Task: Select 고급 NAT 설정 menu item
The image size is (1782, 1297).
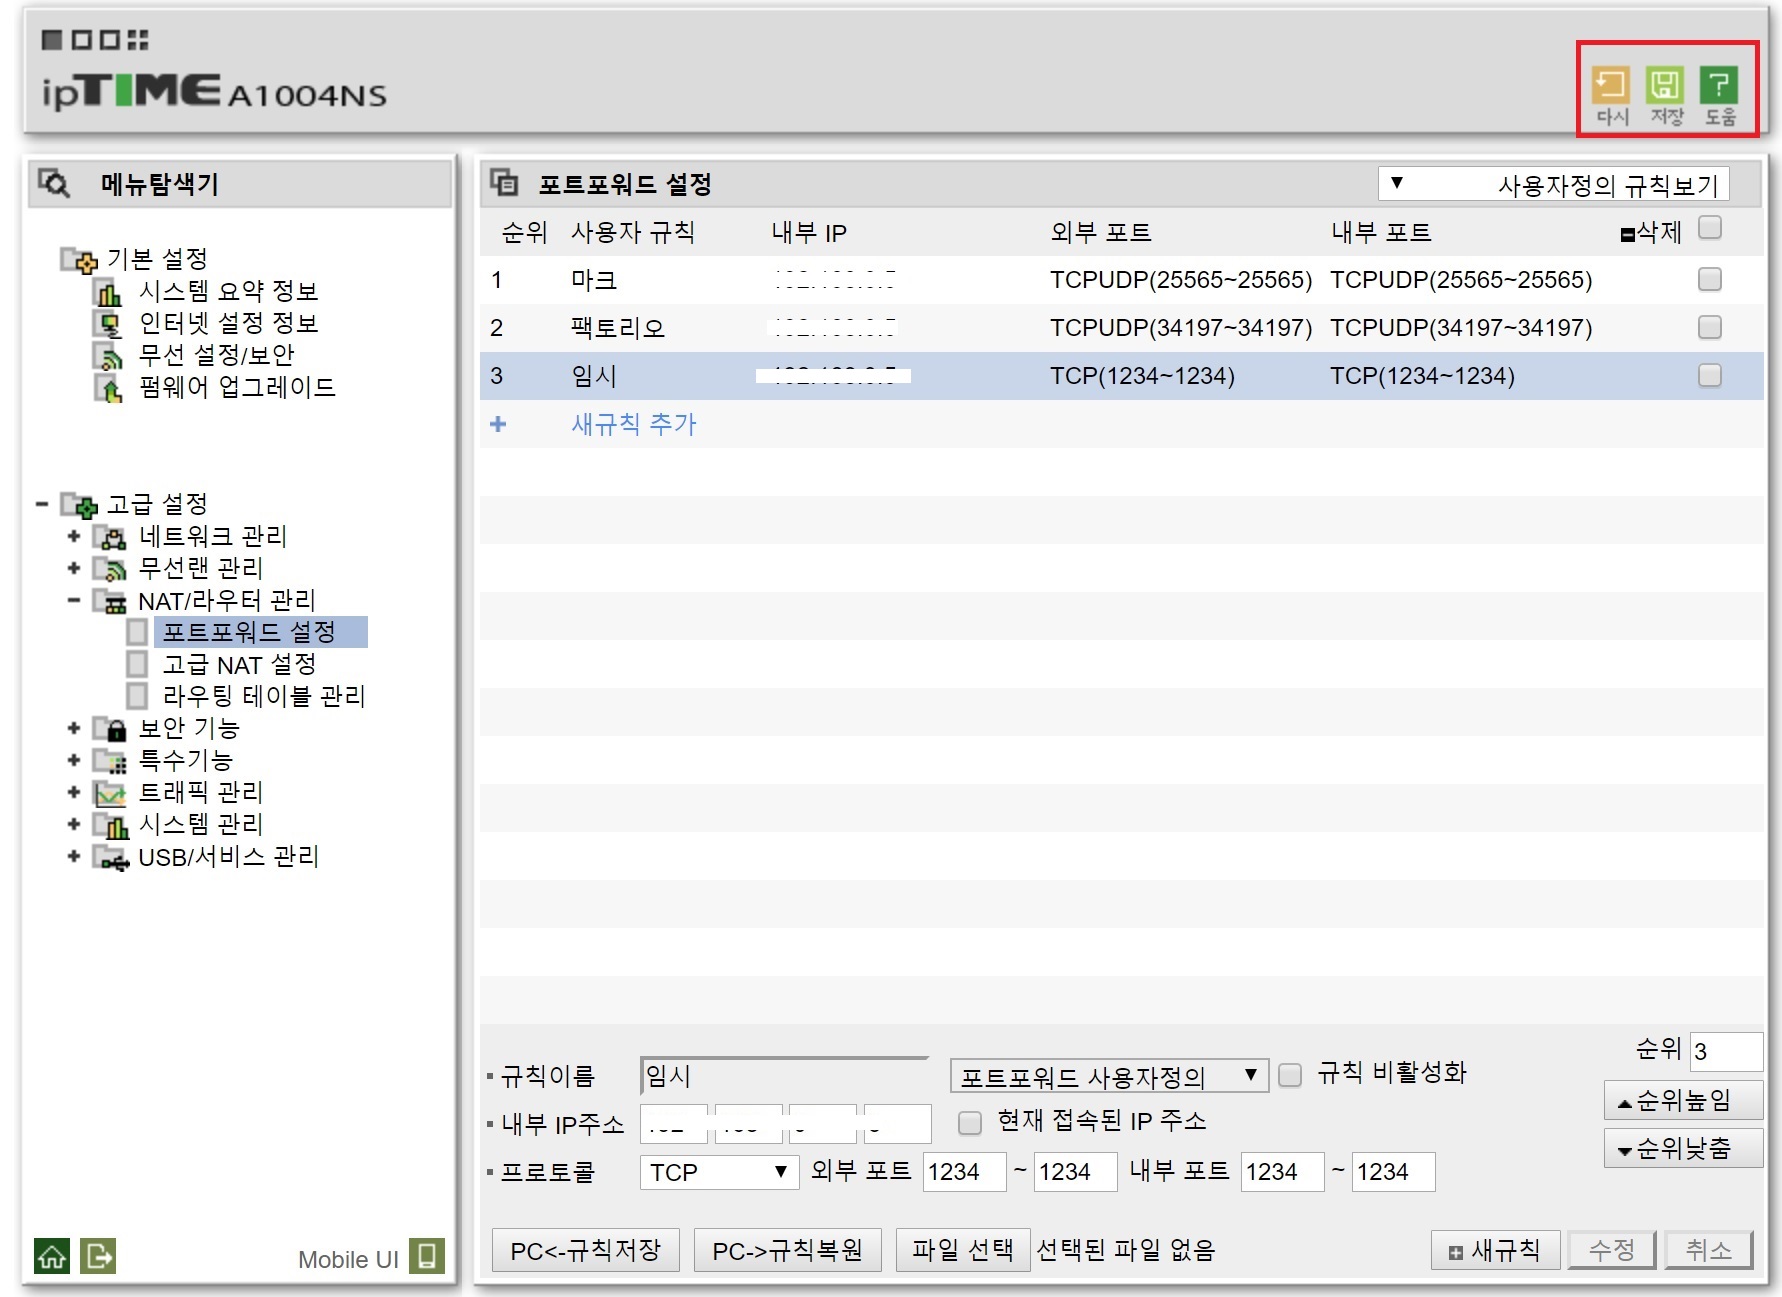Action: click(240, 664)
